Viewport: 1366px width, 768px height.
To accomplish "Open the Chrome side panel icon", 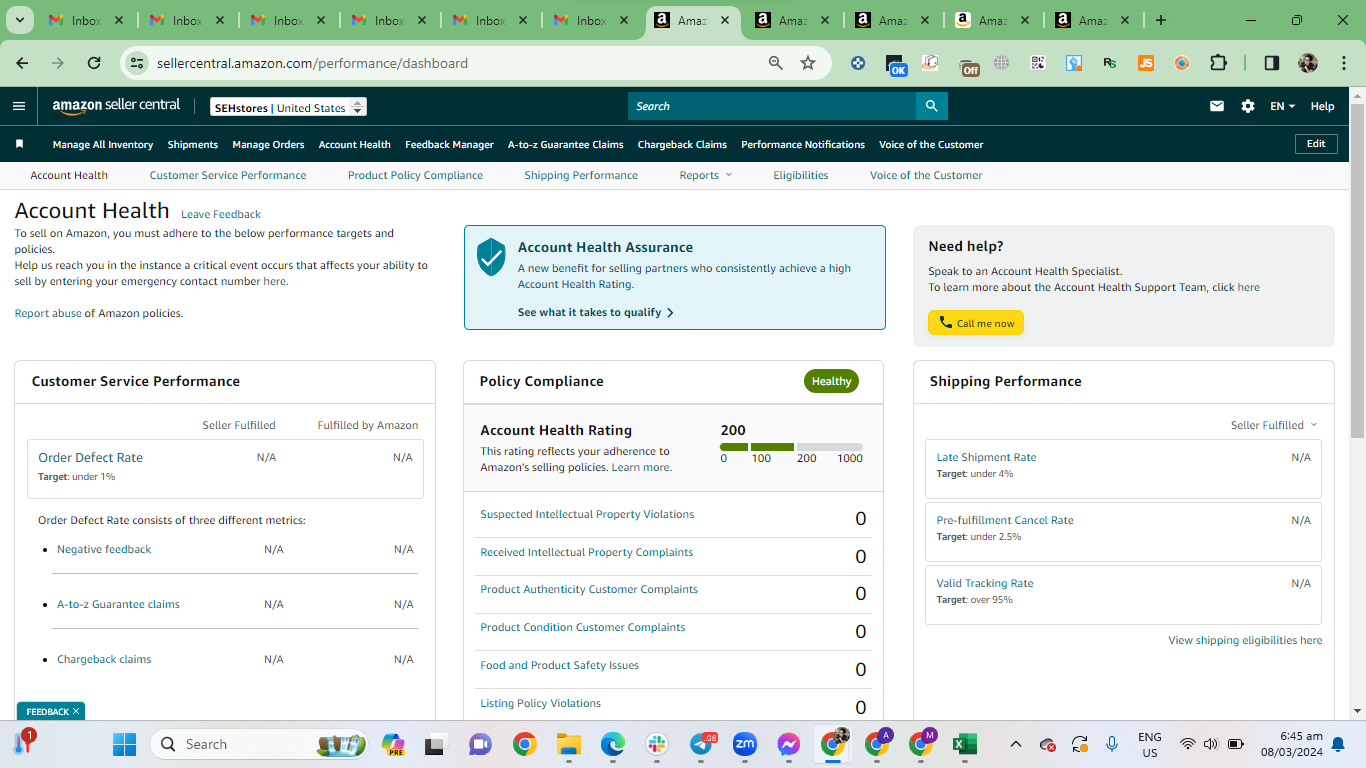I will [1272, 63].
